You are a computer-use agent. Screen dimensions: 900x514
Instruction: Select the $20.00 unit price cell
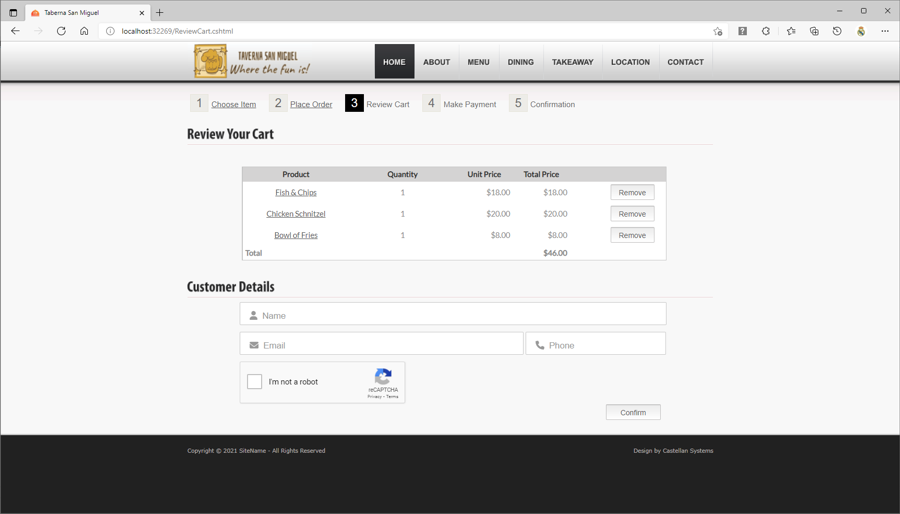[498, 214]
